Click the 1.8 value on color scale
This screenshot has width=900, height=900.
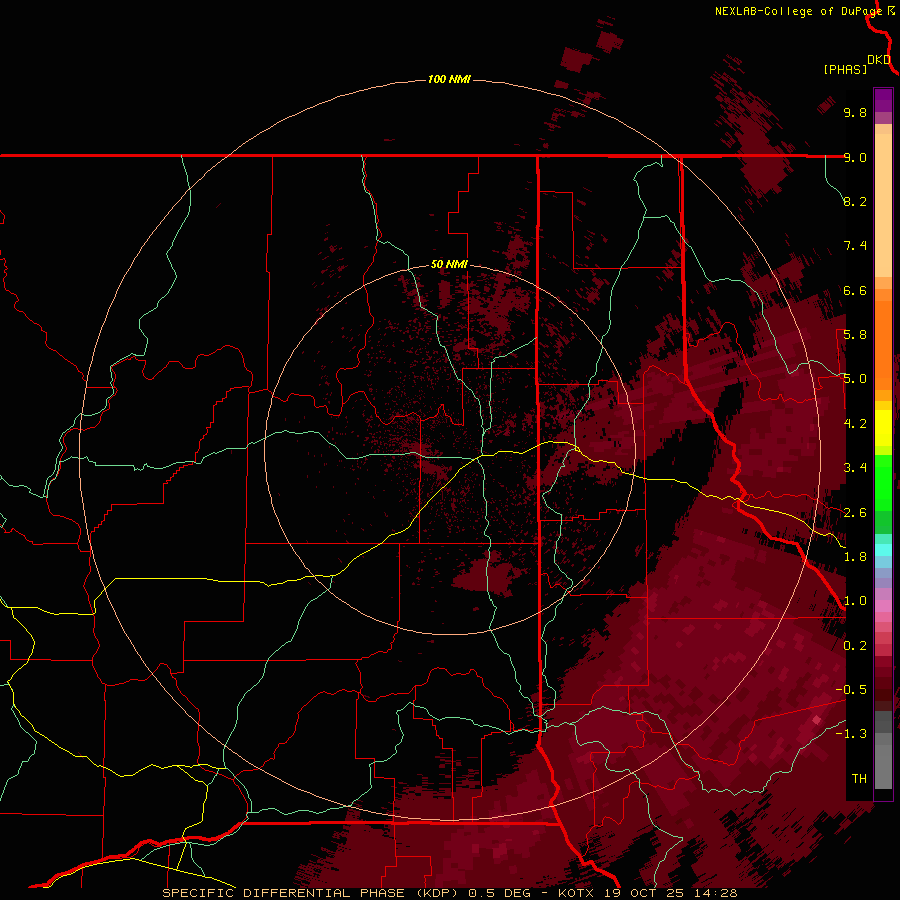855,557
